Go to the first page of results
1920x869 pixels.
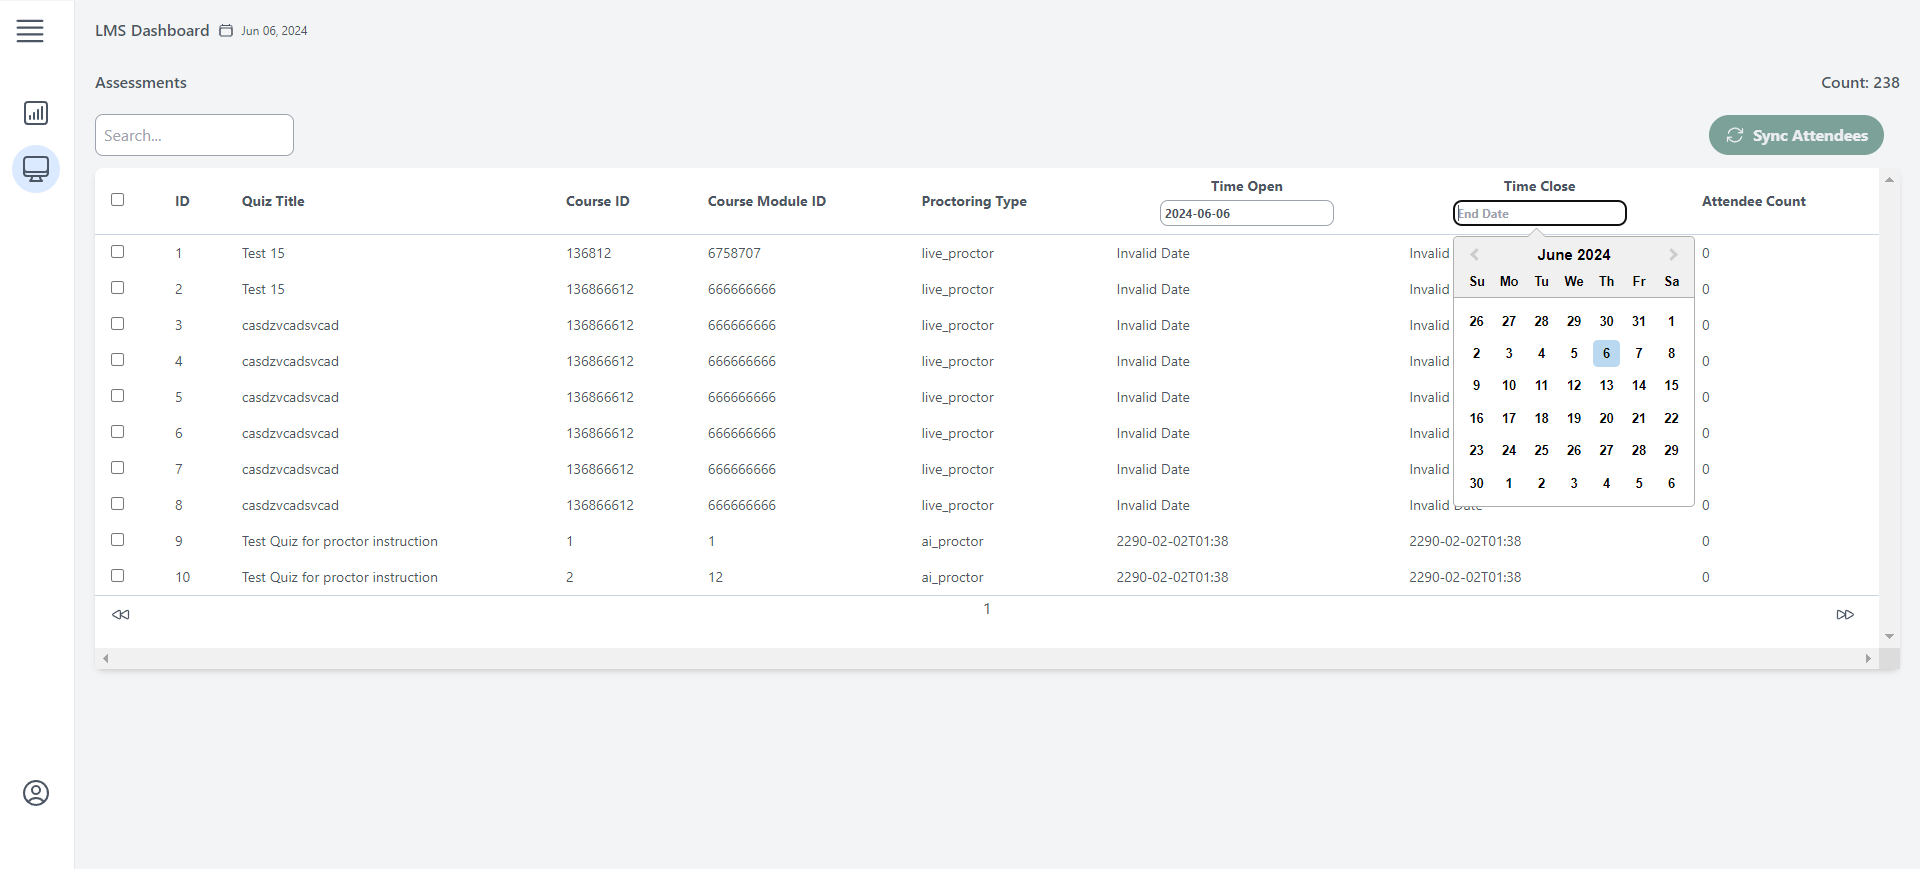(x=121, y=614)
